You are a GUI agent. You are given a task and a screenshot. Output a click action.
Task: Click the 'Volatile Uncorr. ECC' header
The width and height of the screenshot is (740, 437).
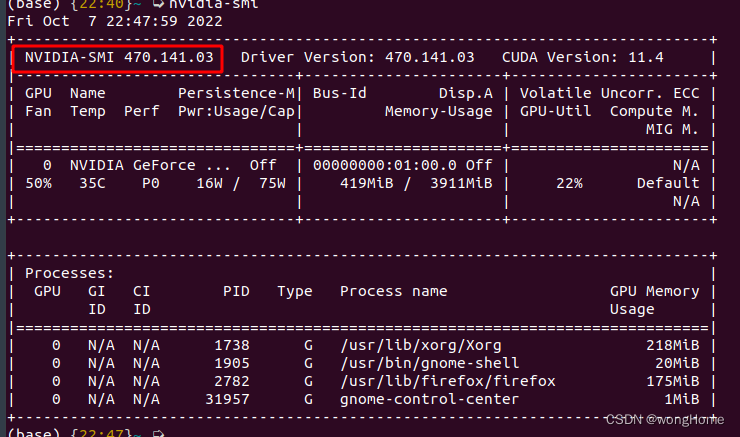coord(609,93)
